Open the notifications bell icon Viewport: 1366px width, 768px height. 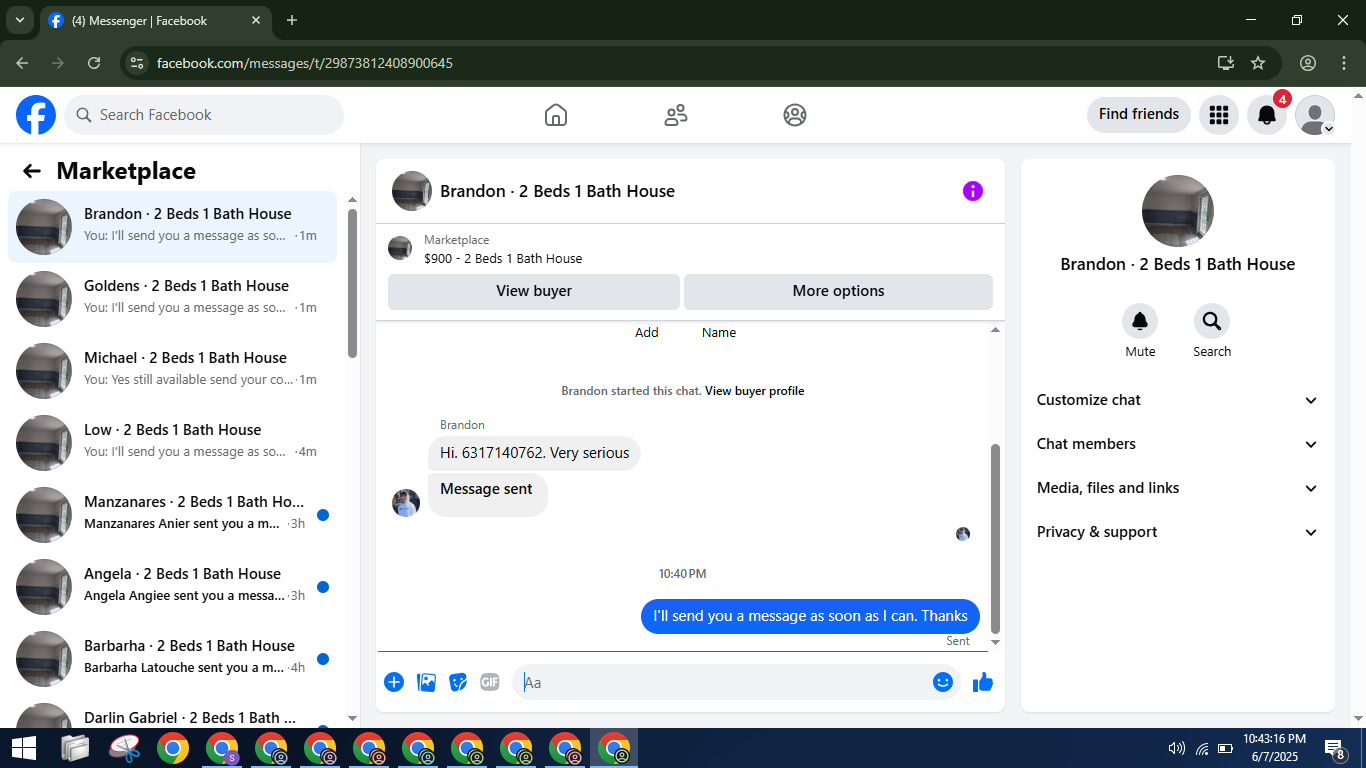pos(1267,115)
